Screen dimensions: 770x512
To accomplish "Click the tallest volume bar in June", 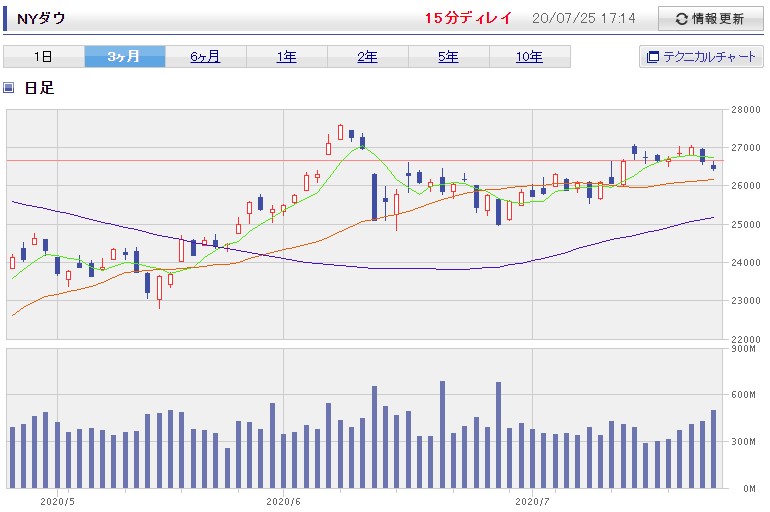I will (x=442, y=434).
